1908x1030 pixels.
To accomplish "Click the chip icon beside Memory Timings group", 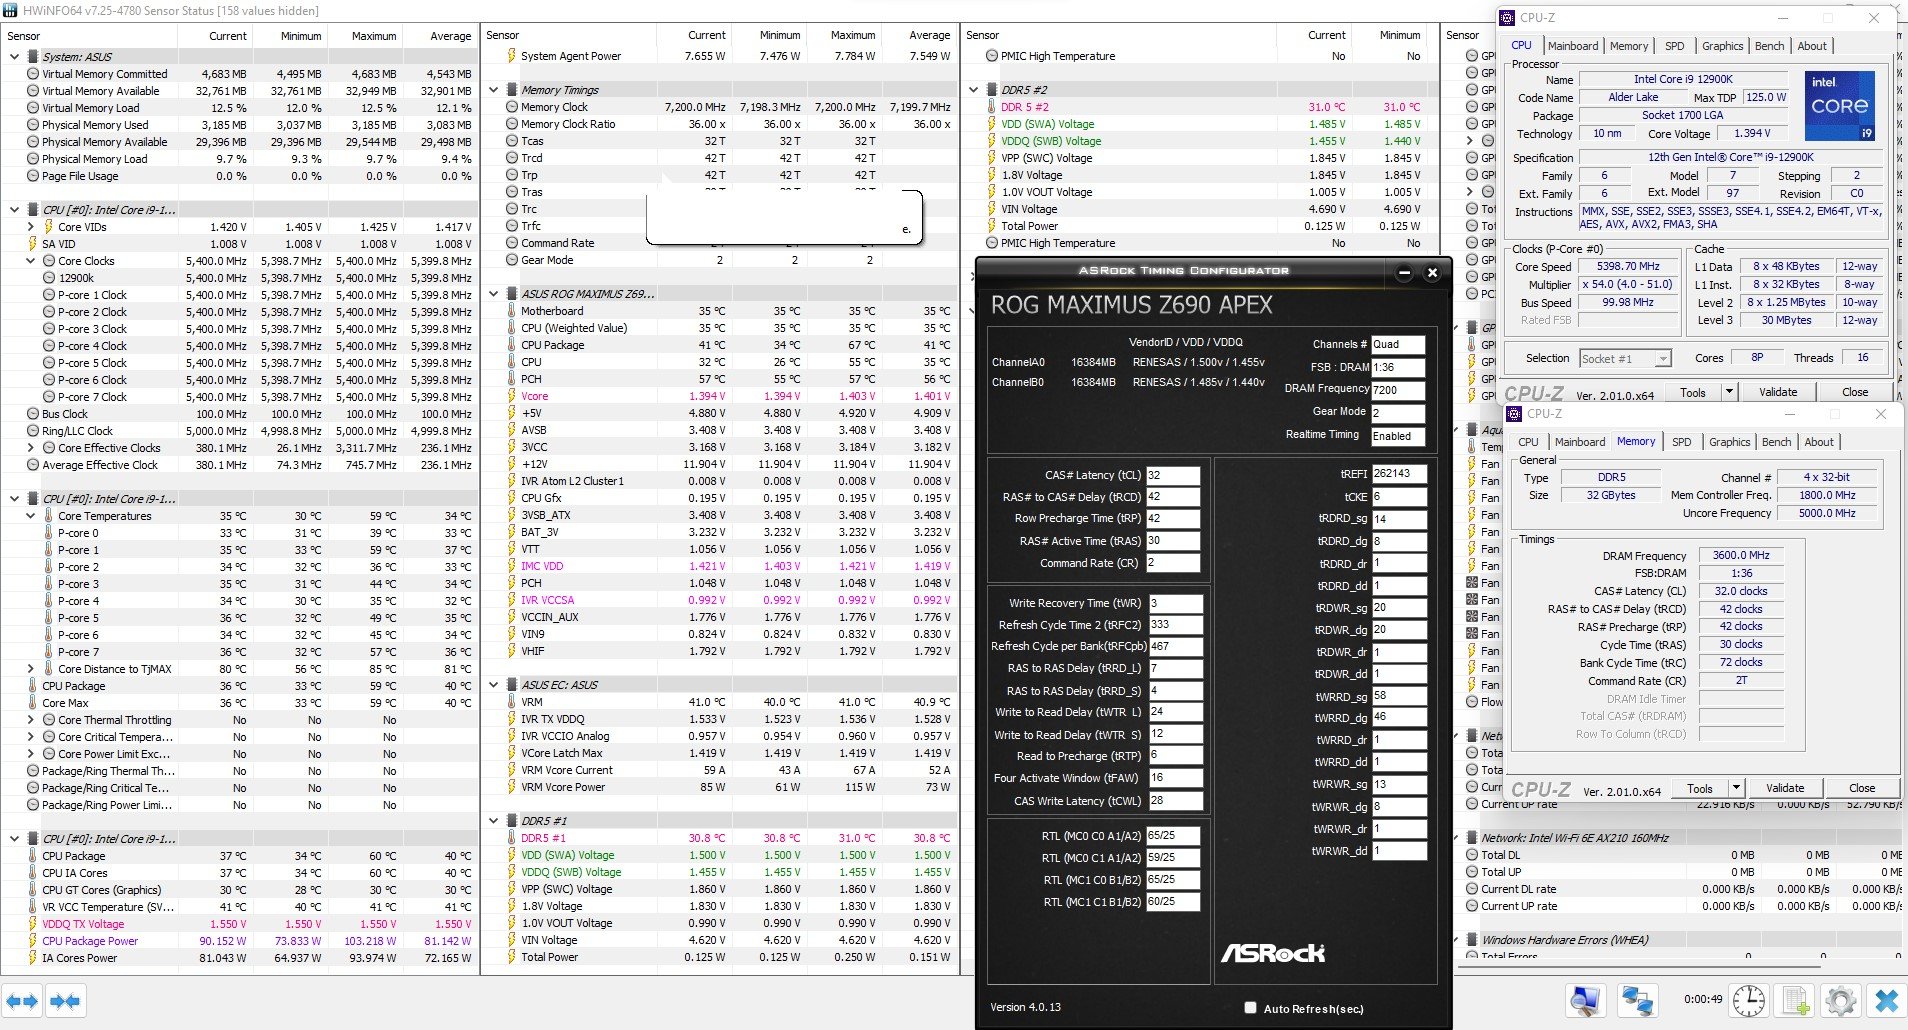I will 512,90.
